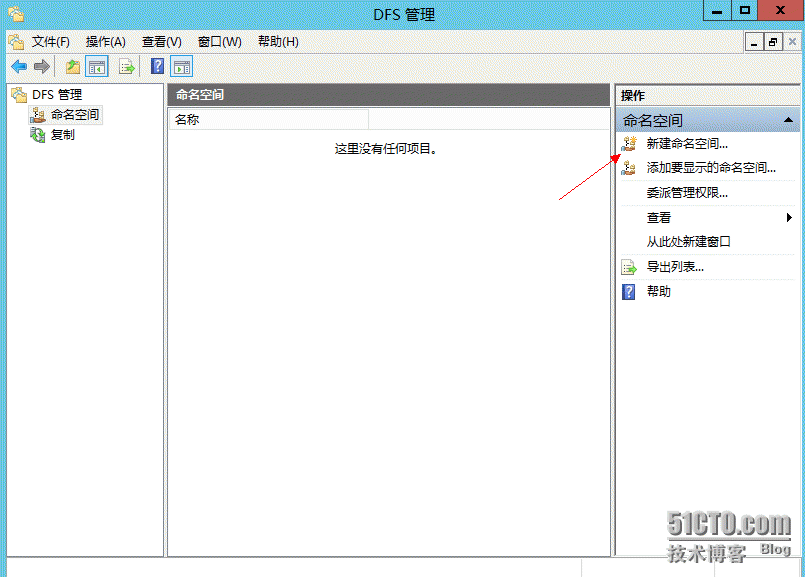The height and width of the screenshot is (577, 805).
Task: Toggle Show/Hide Action Pane toolbar icon
Action: pyautogui.click(x=182, y=67)
